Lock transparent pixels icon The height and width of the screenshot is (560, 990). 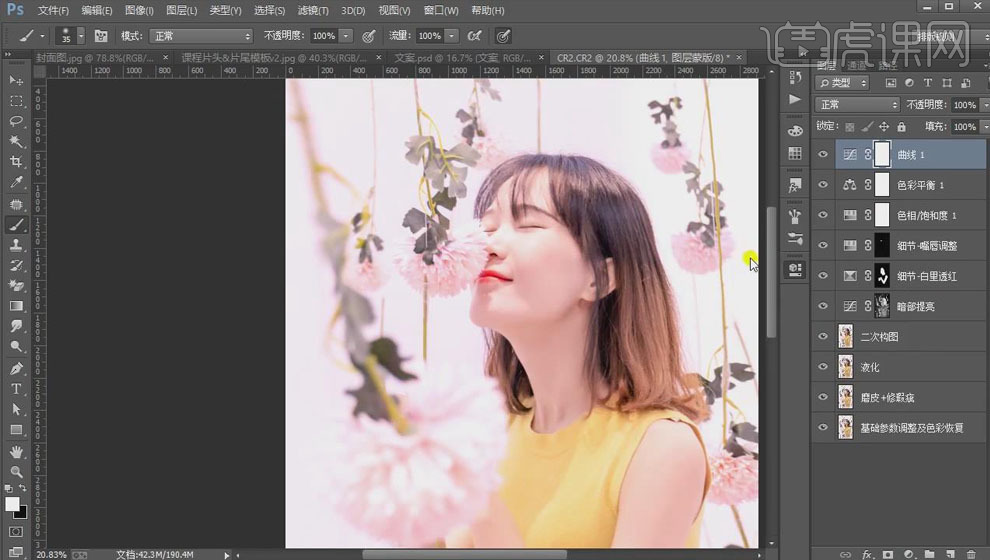point(850,126)
